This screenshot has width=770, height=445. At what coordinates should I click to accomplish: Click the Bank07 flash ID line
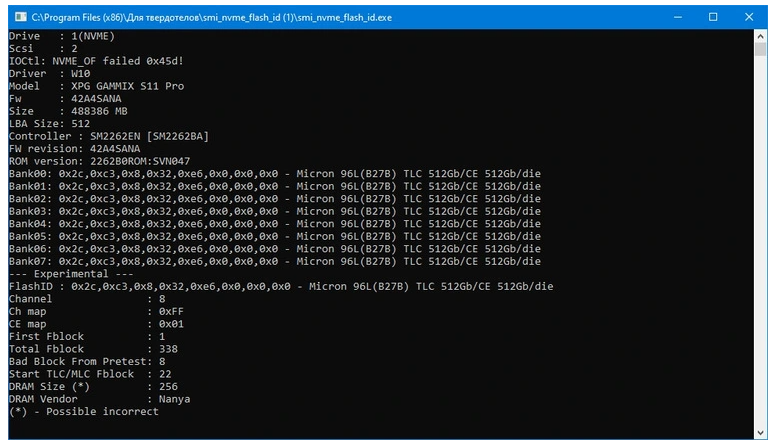point(275,262)
